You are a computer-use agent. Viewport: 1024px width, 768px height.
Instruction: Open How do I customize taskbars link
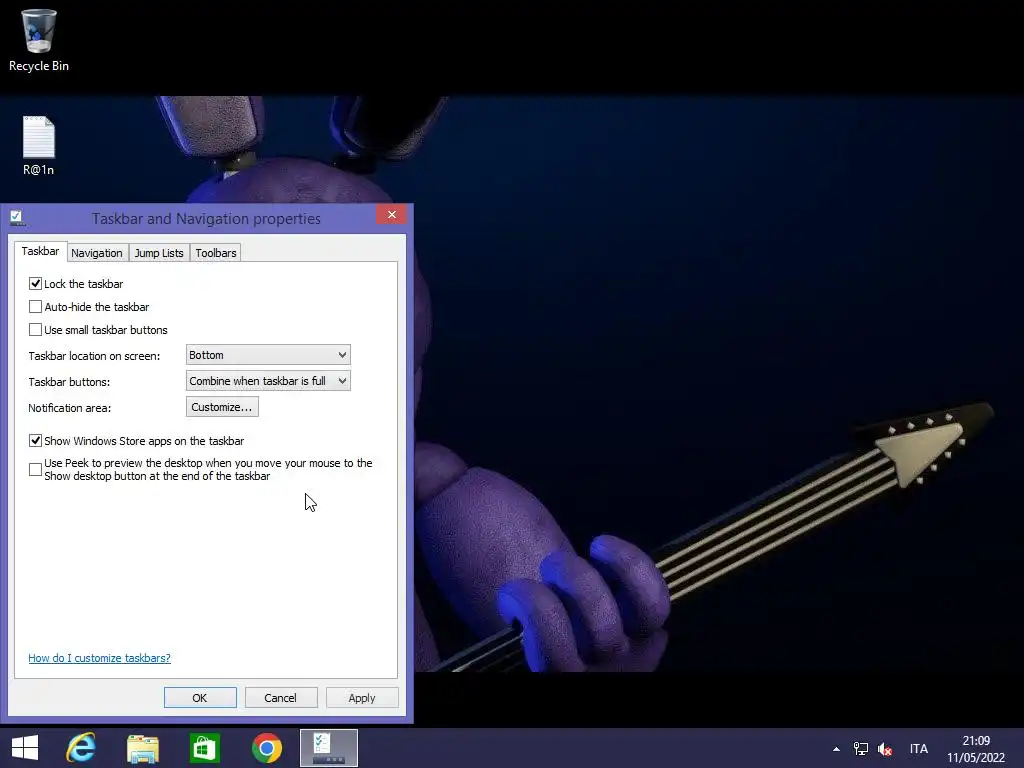(99, 658)
